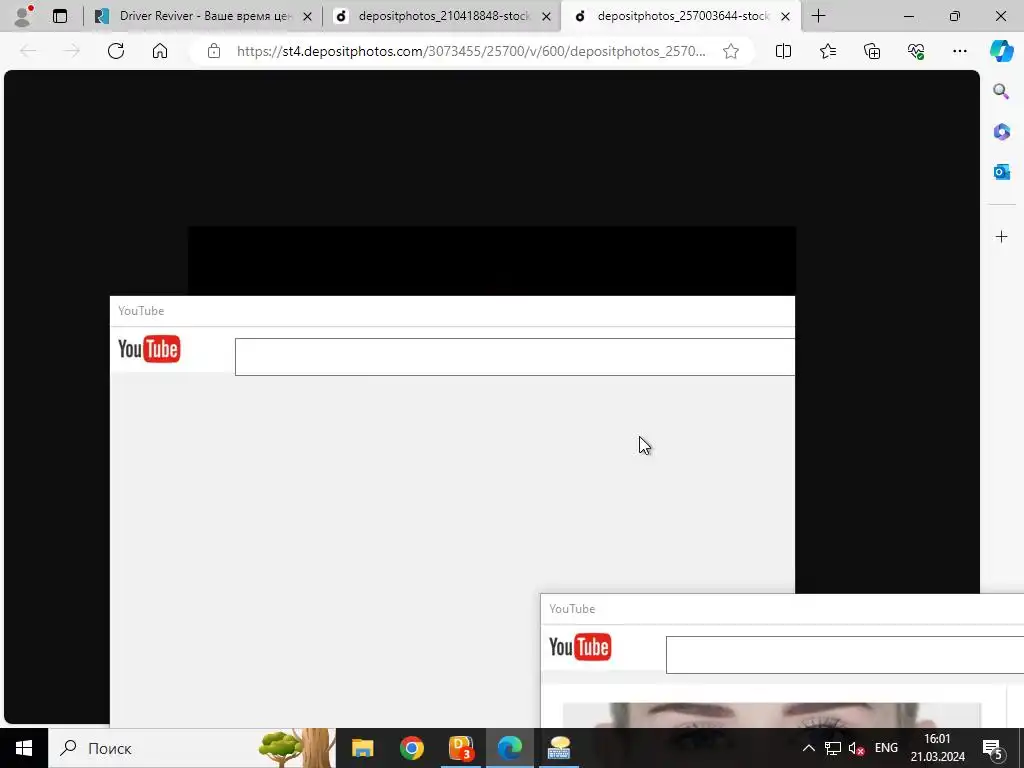Click the taskbar search box Поиск
This screenshot has width=1024, height=768.
[x=191, y=748]
